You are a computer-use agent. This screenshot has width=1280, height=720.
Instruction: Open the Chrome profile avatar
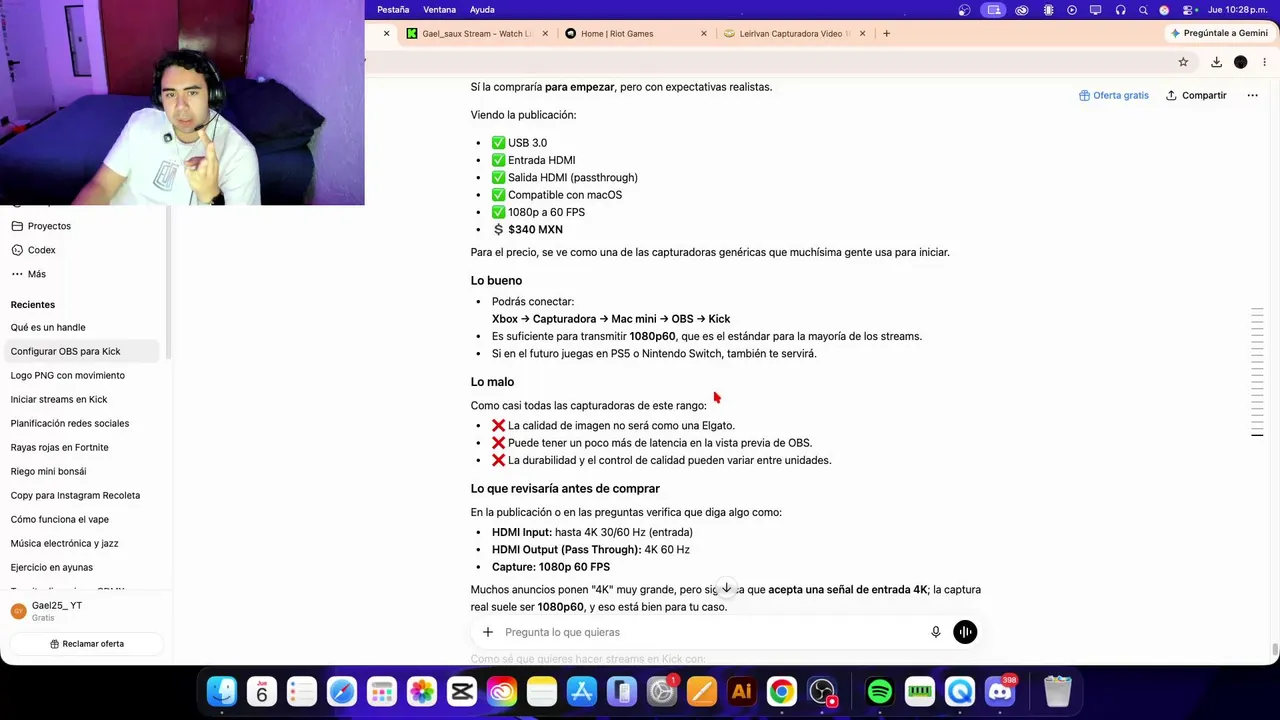1241,62
